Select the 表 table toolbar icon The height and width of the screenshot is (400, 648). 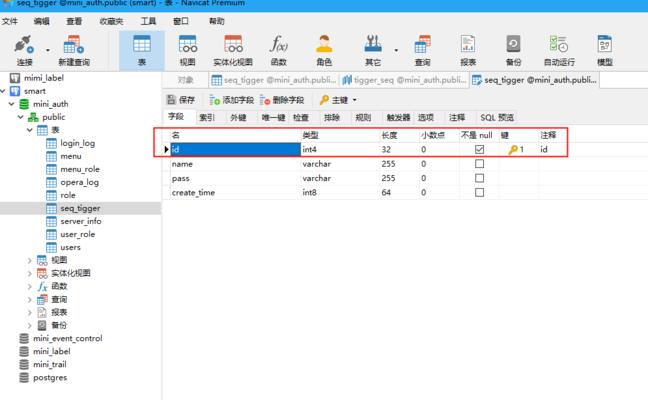pos(142,50)
